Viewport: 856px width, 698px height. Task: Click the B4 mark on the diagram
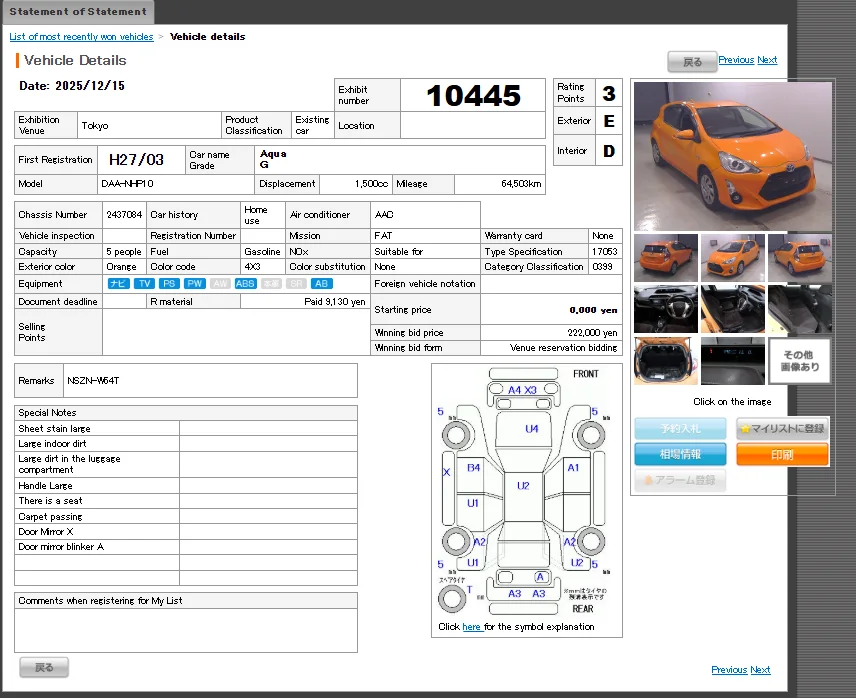[473, 468]
